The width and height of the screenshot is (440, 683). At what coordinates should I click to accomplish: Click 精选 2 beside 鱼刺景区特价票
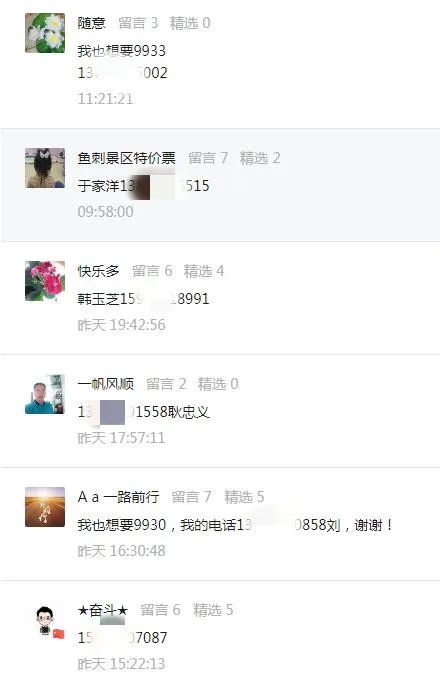260,158
